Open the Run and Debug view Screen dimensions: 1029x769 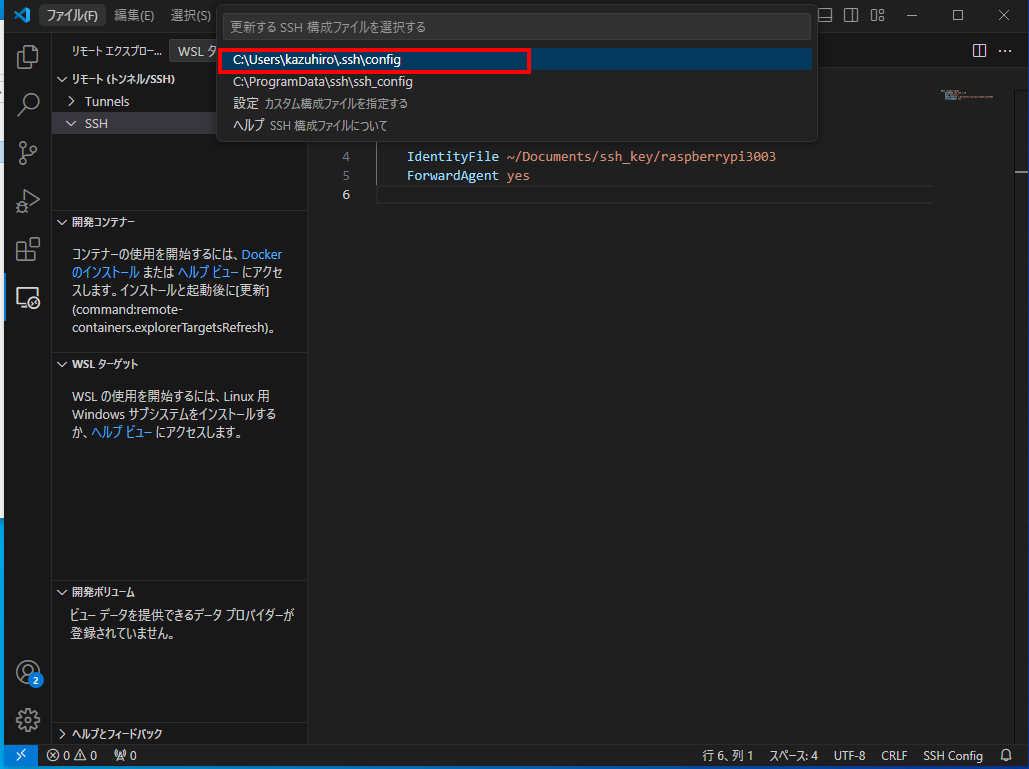(28, 201)
